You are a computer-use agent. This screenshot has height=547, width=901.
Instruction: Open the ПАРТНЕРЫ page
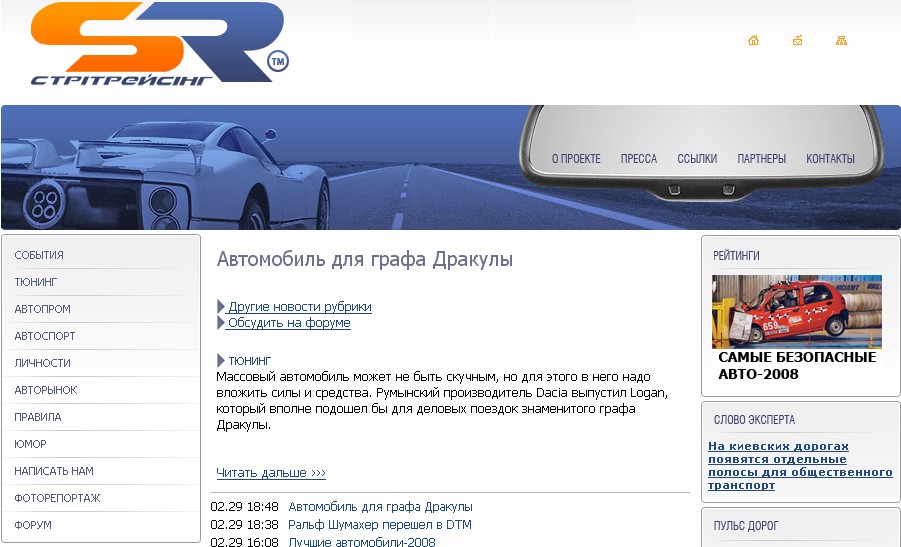coord(761,159)
